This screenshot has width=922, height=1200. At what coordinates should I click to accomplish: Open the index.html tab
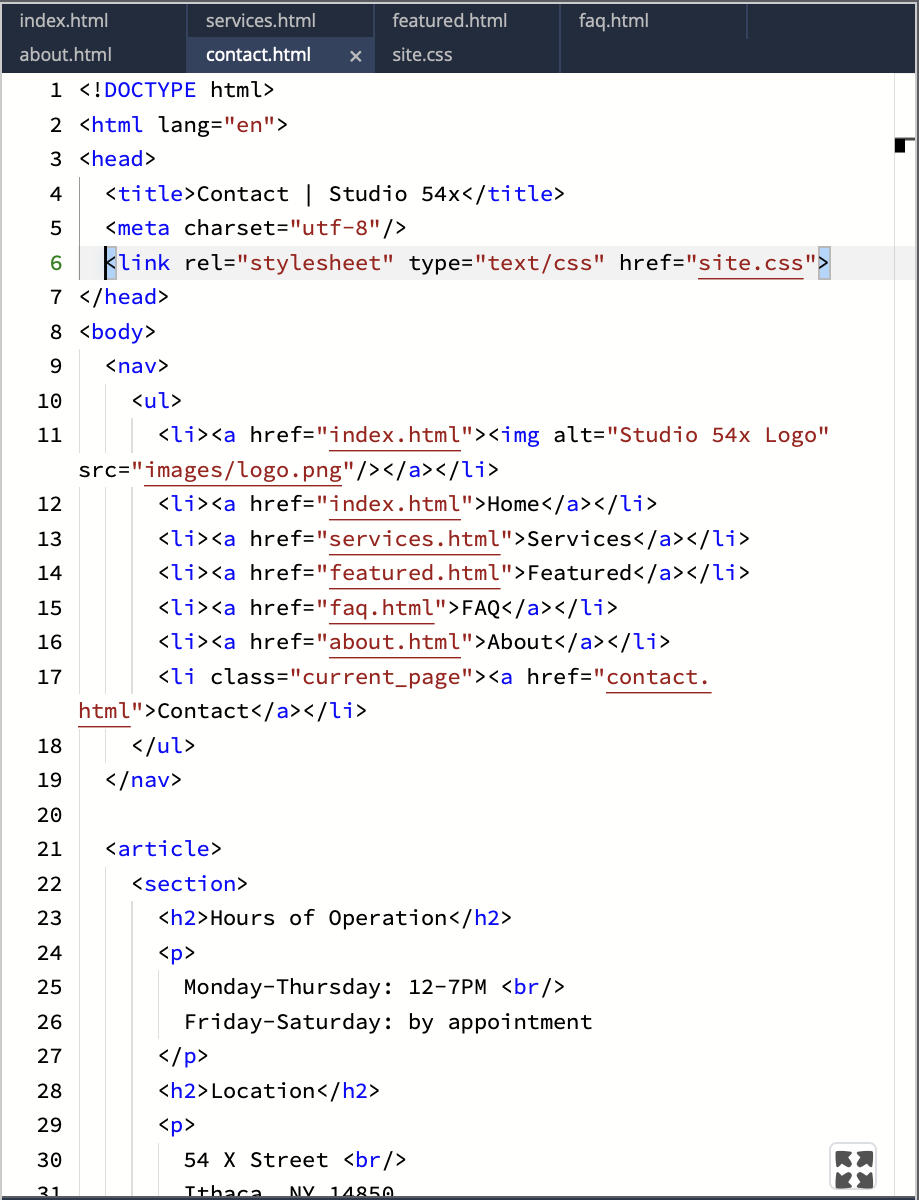point(93,20)
